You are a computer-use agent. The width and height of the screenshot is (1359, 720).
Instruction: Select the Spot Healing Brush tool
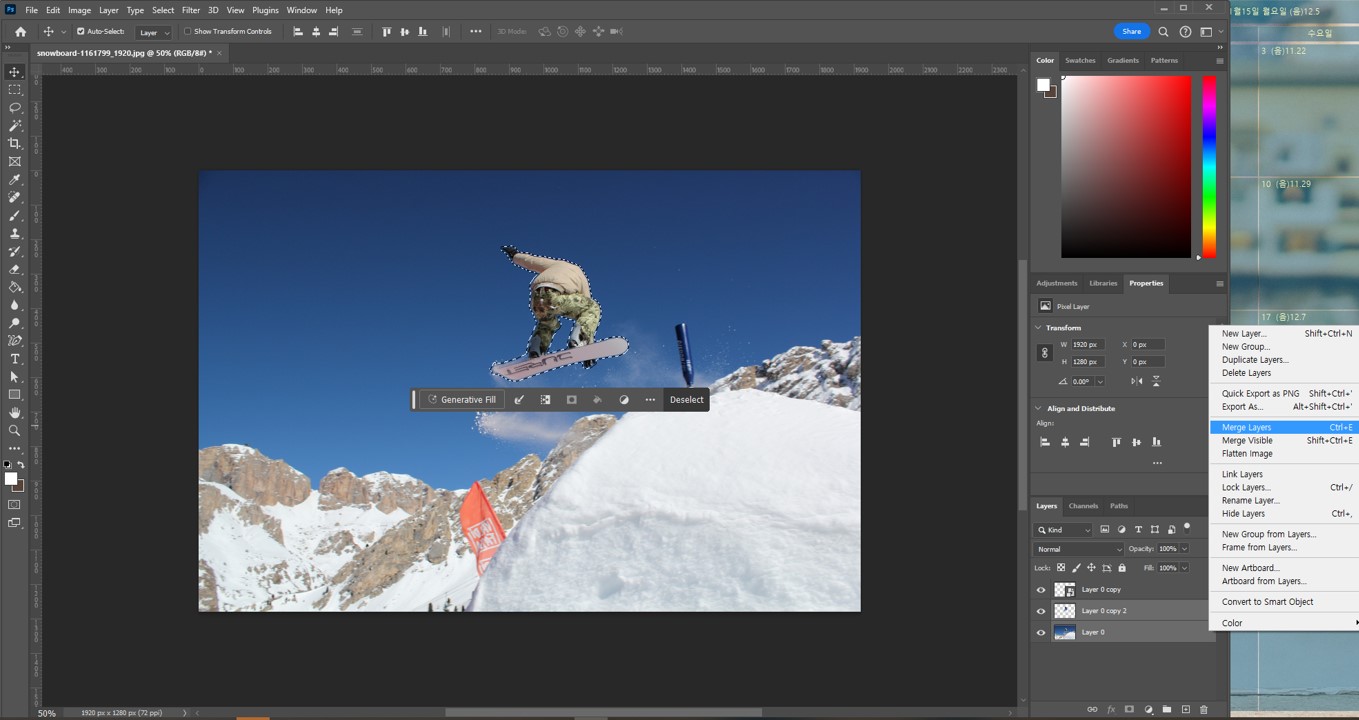click(x=15, y=198)
